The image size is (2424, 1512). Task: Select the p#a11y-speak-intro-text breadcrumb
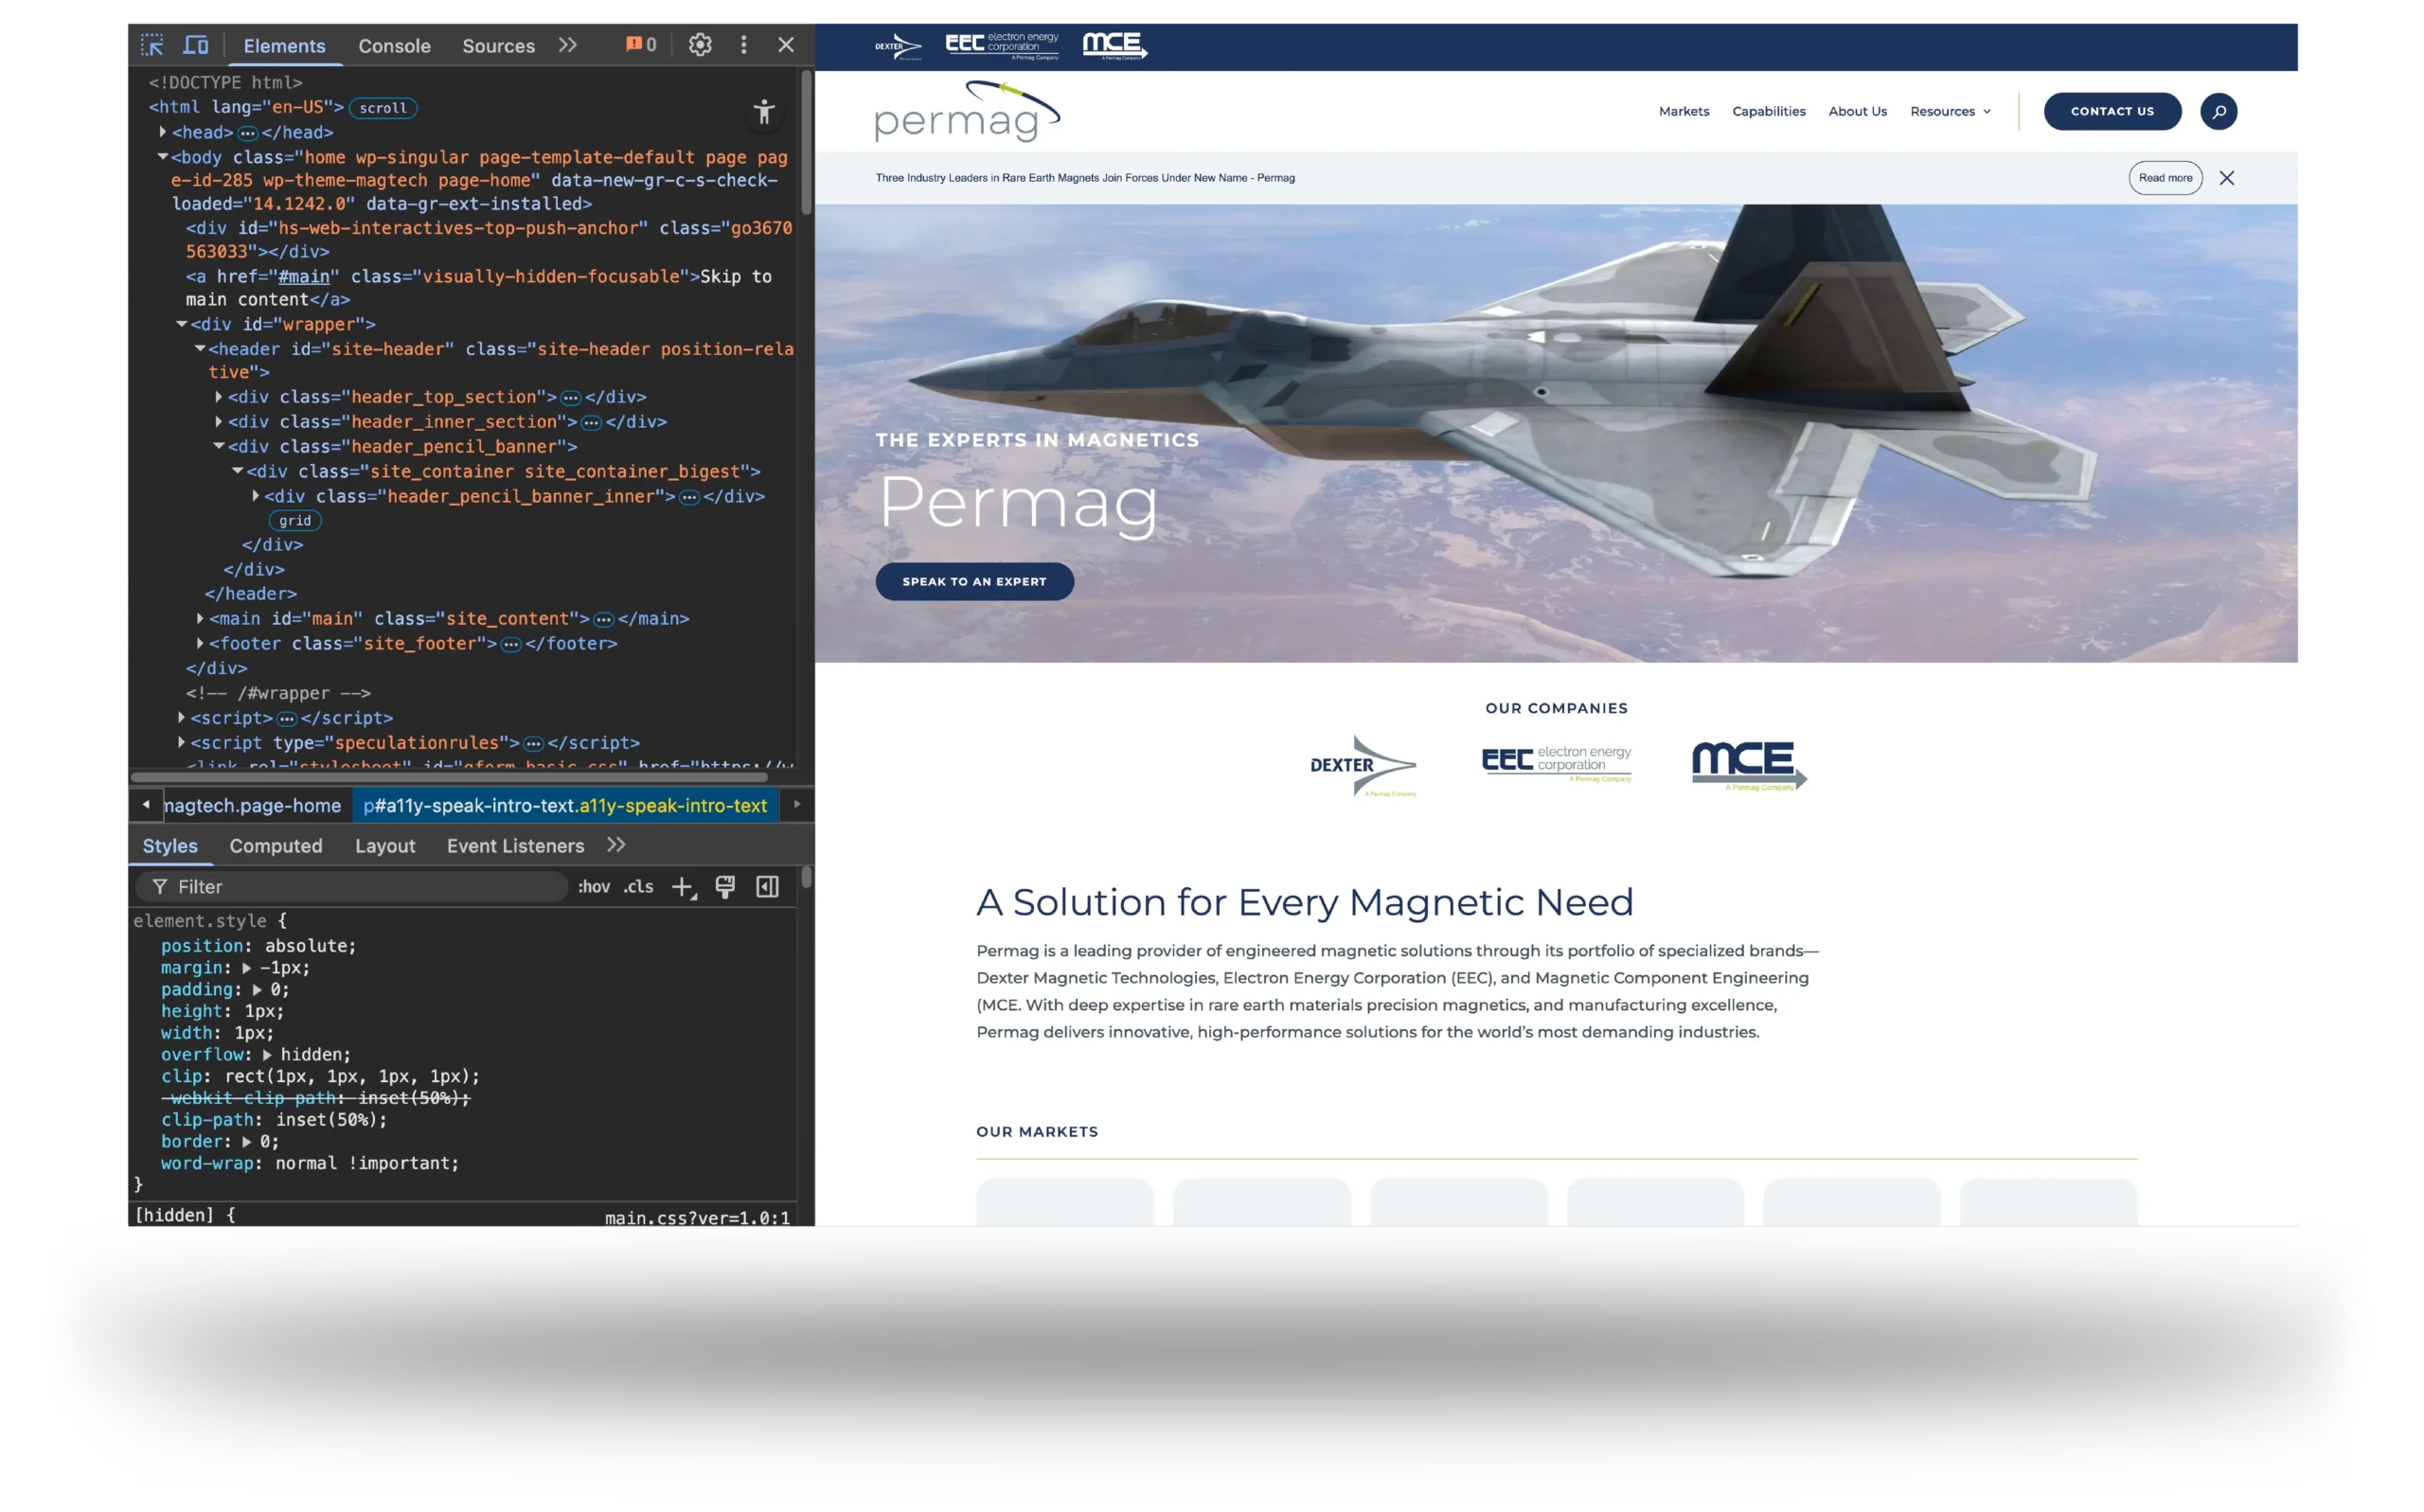(x=565, y=806)
